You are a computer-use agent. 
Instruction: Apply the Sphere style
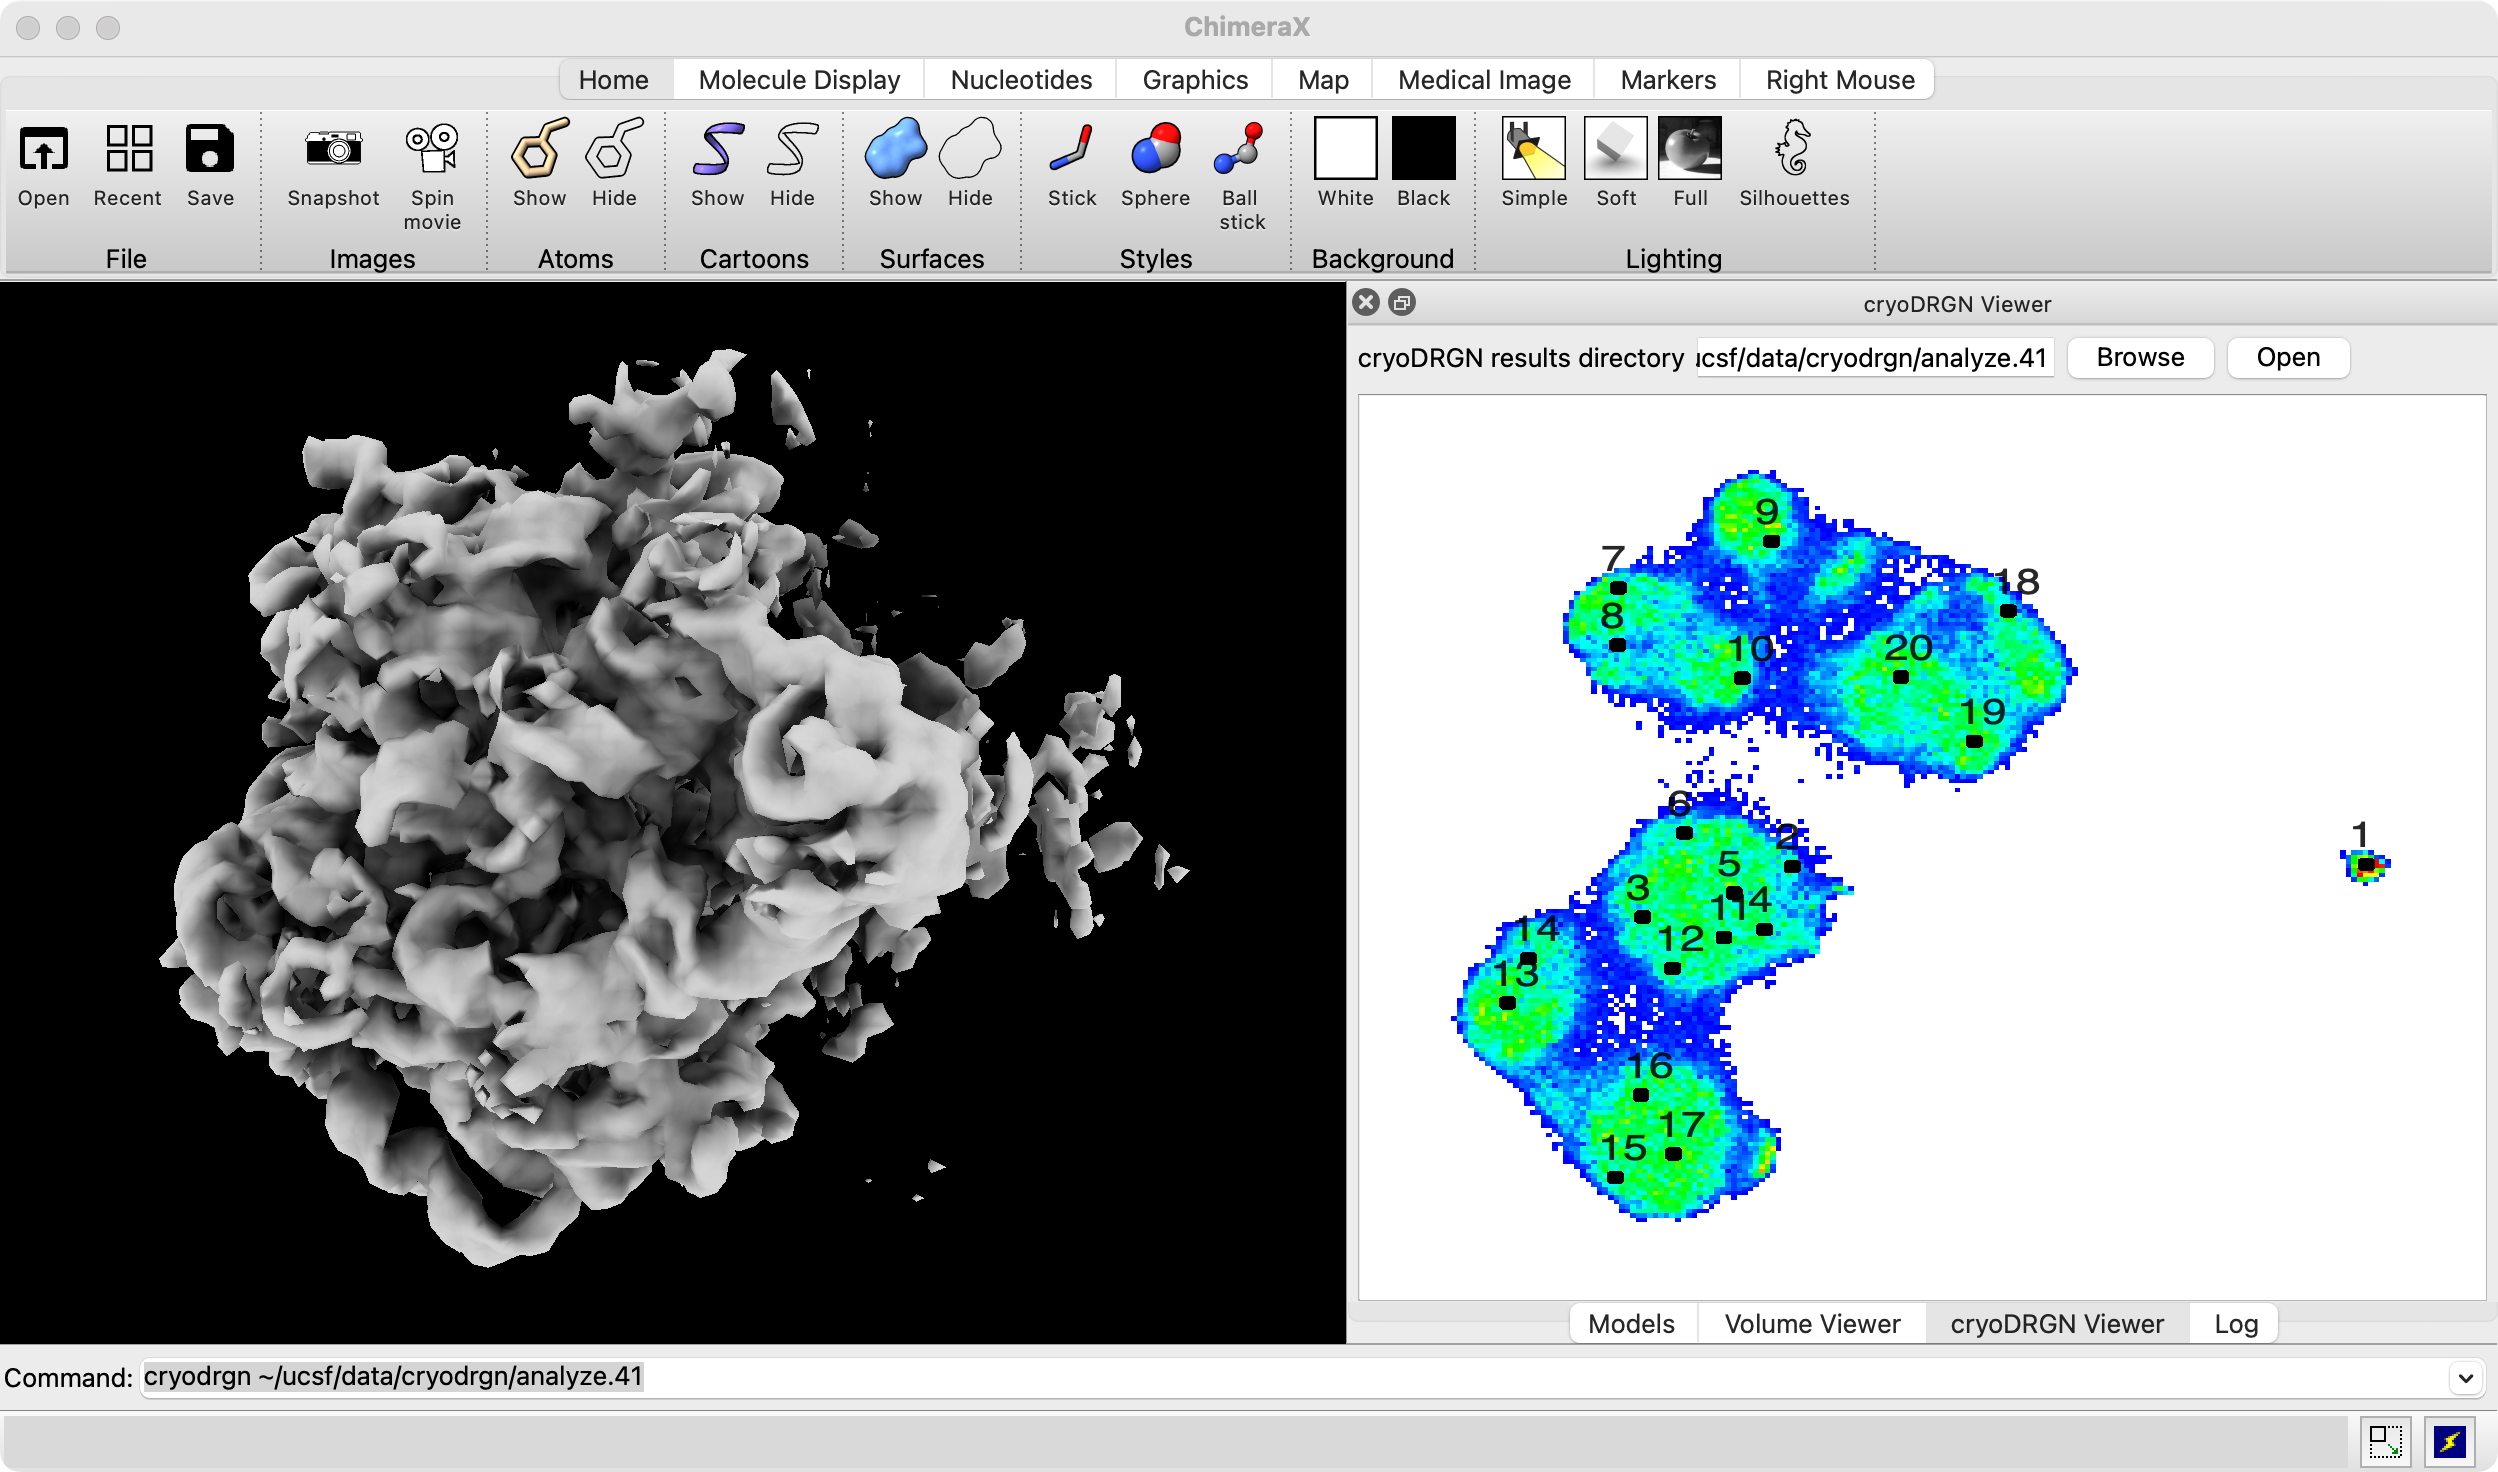point(1155,150)
